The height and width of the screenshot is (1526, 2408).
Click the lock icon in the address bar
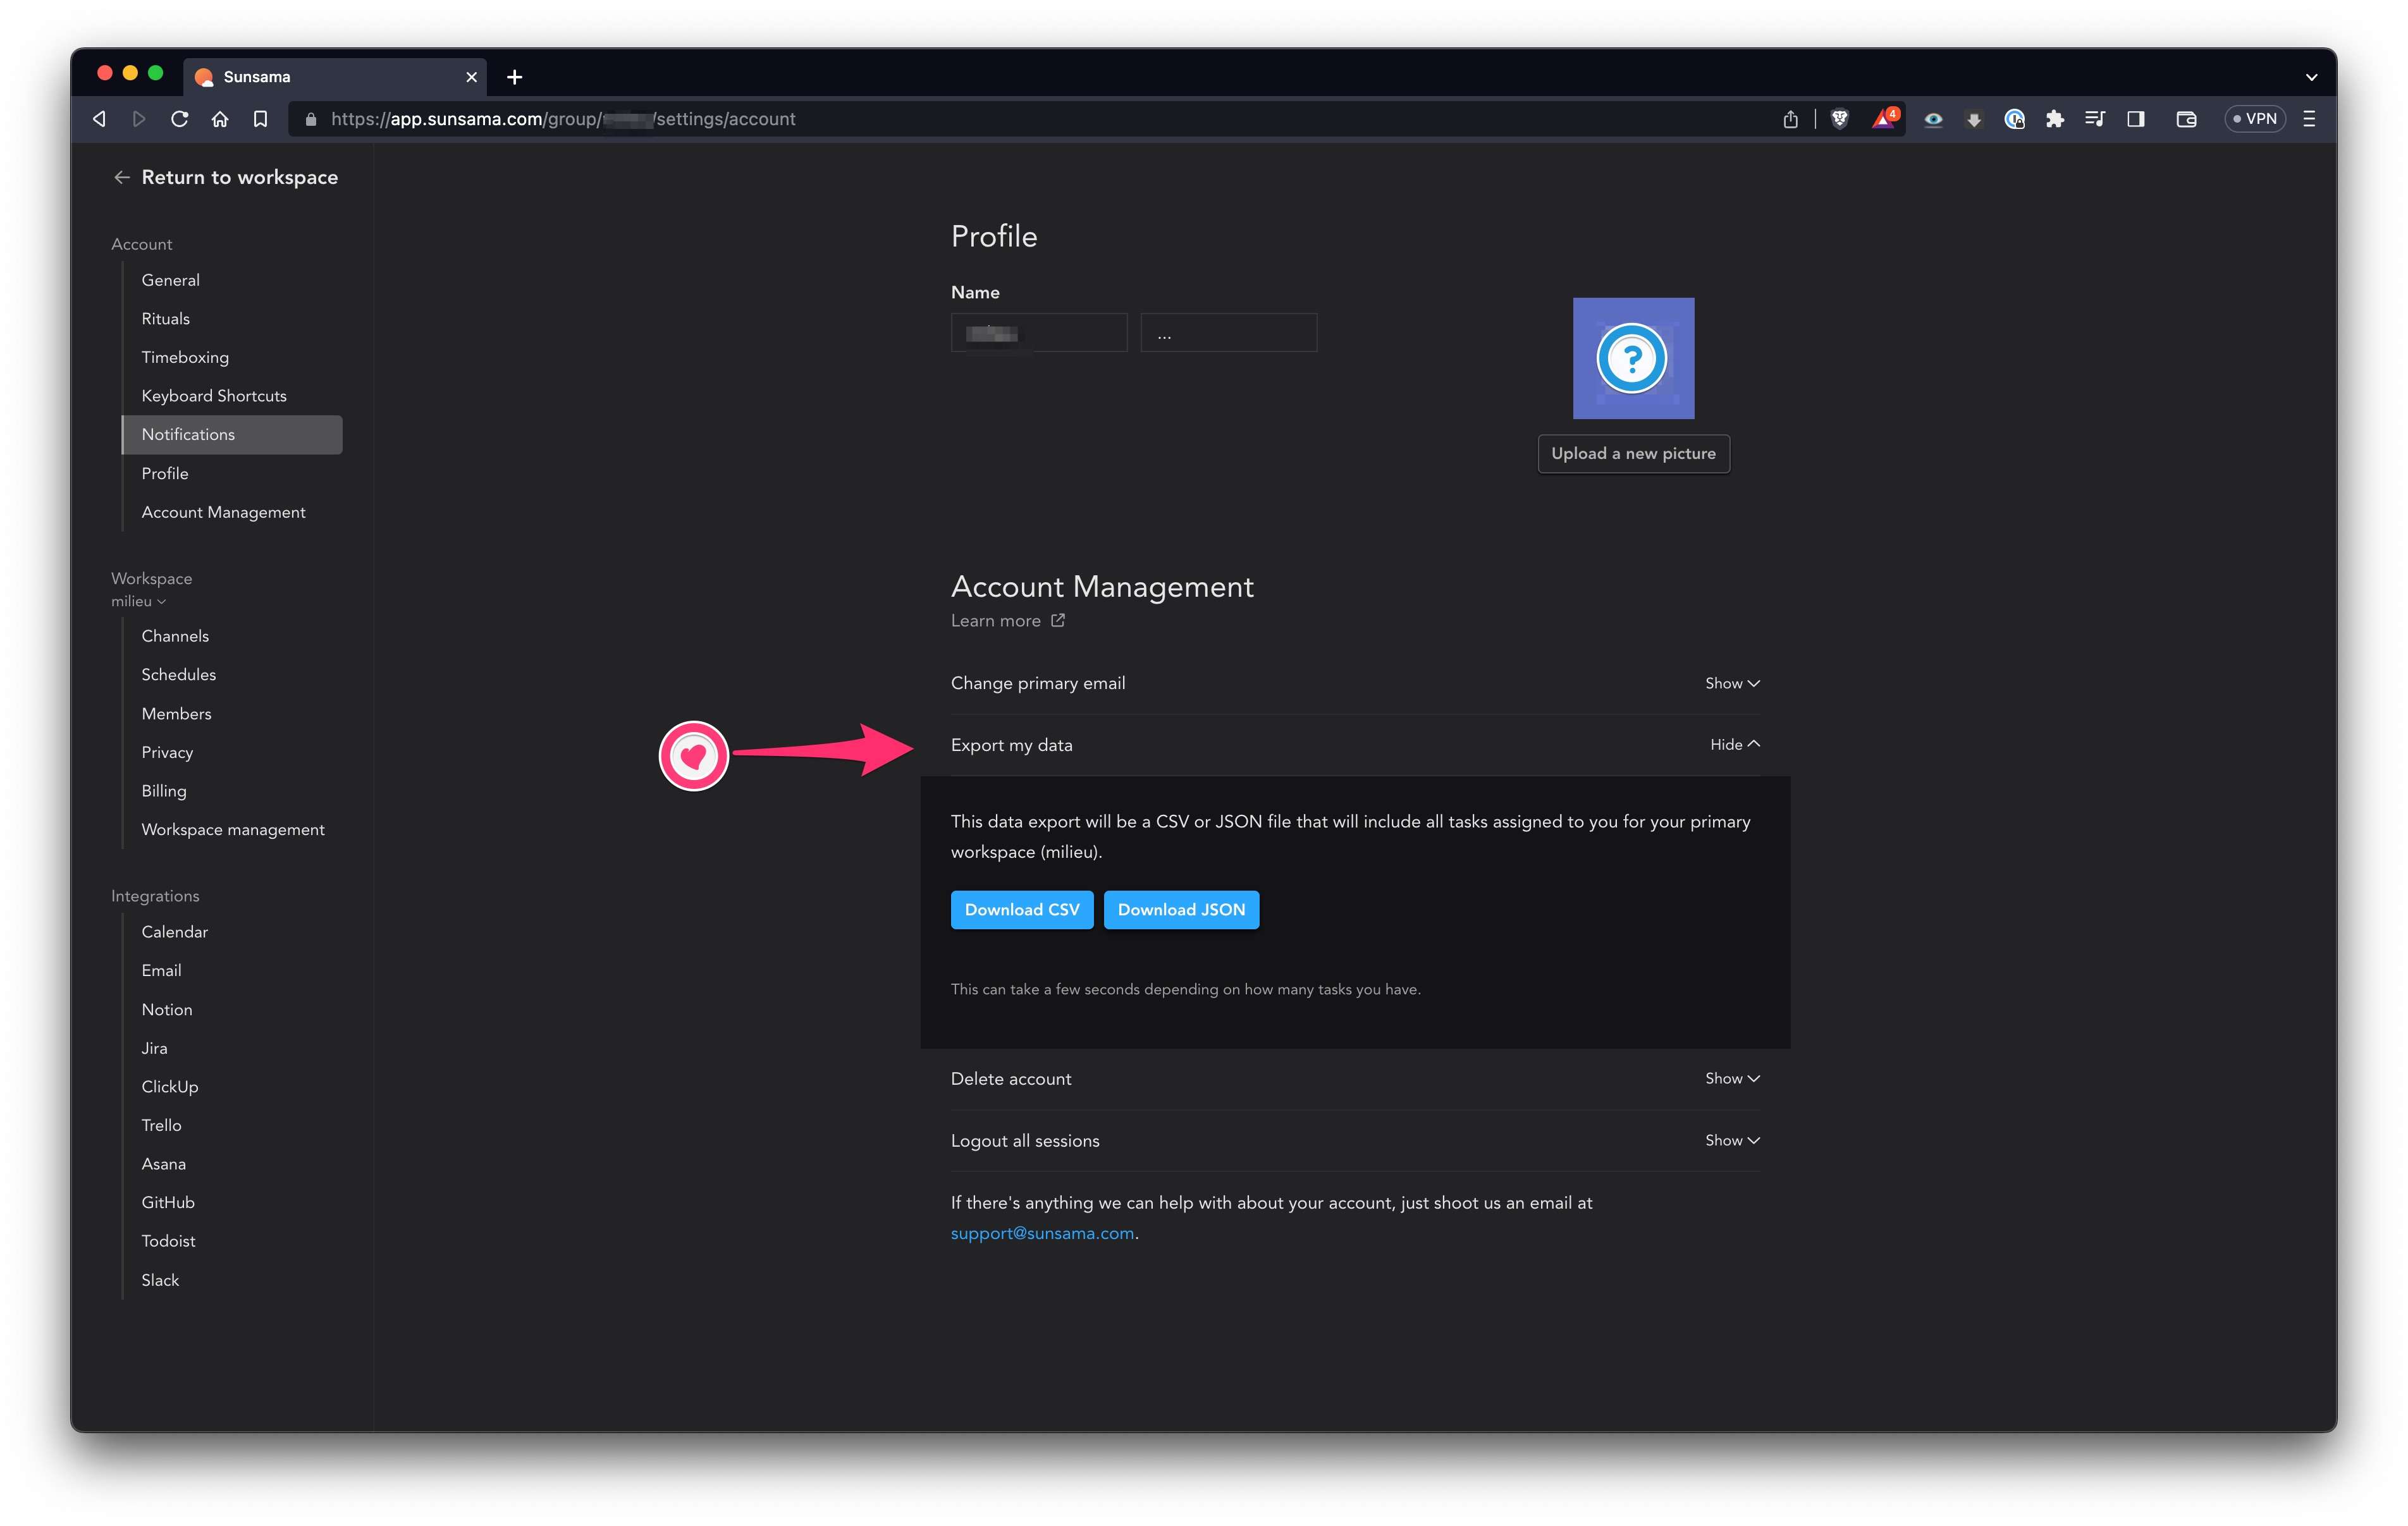311,119
